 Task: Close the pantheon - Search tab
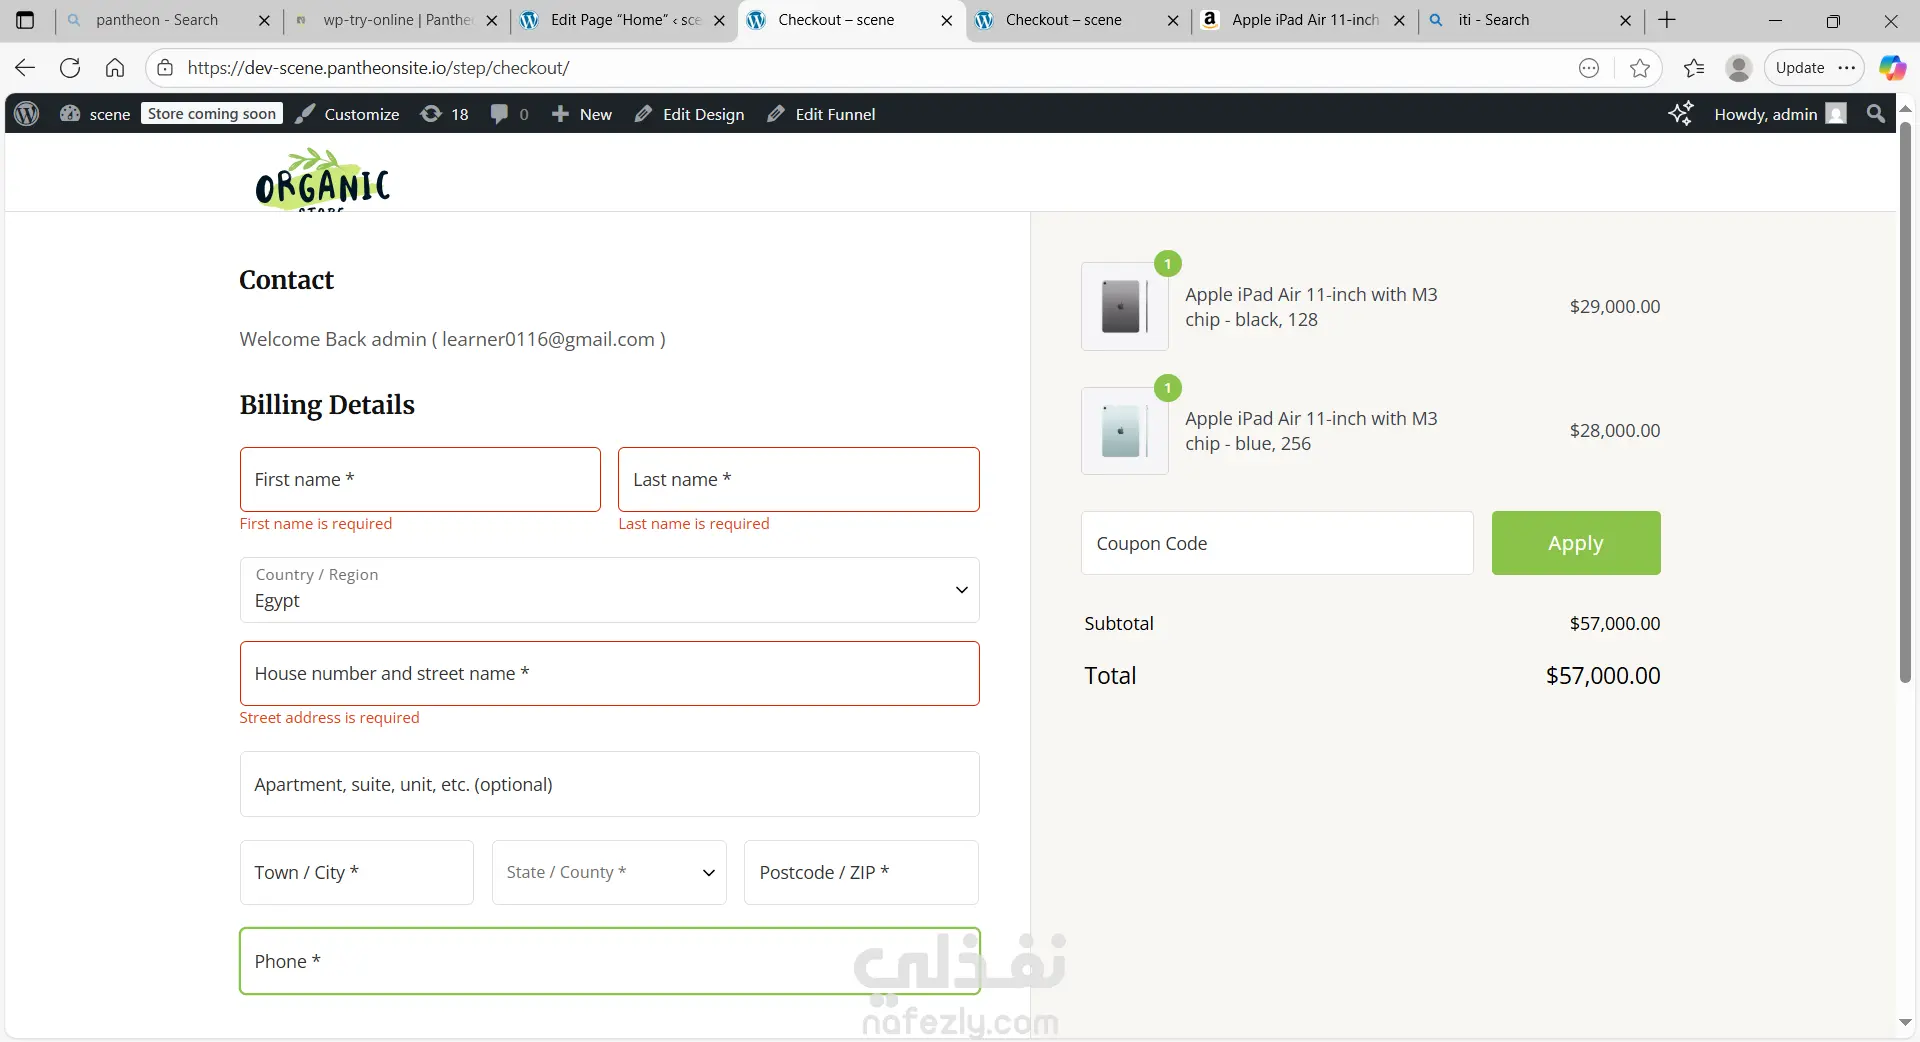(264, 20)
